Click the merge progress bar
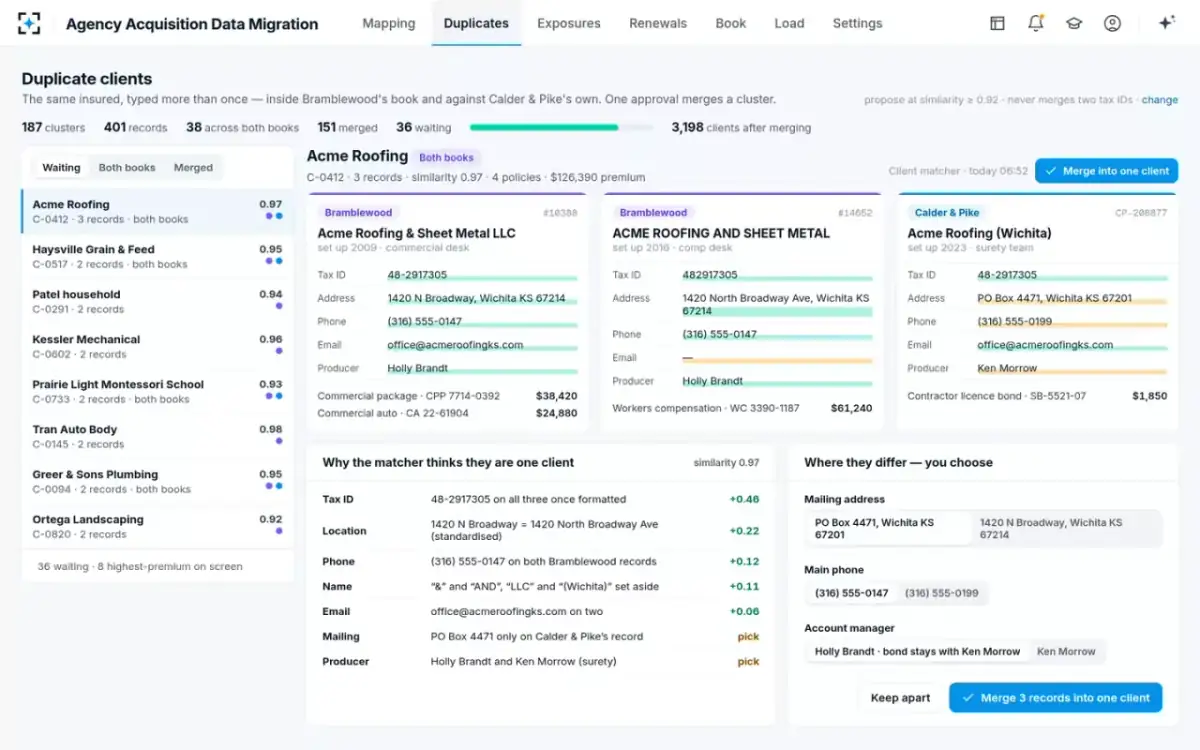The width and height of the screenshot is (1200, 750). [561, 128]
